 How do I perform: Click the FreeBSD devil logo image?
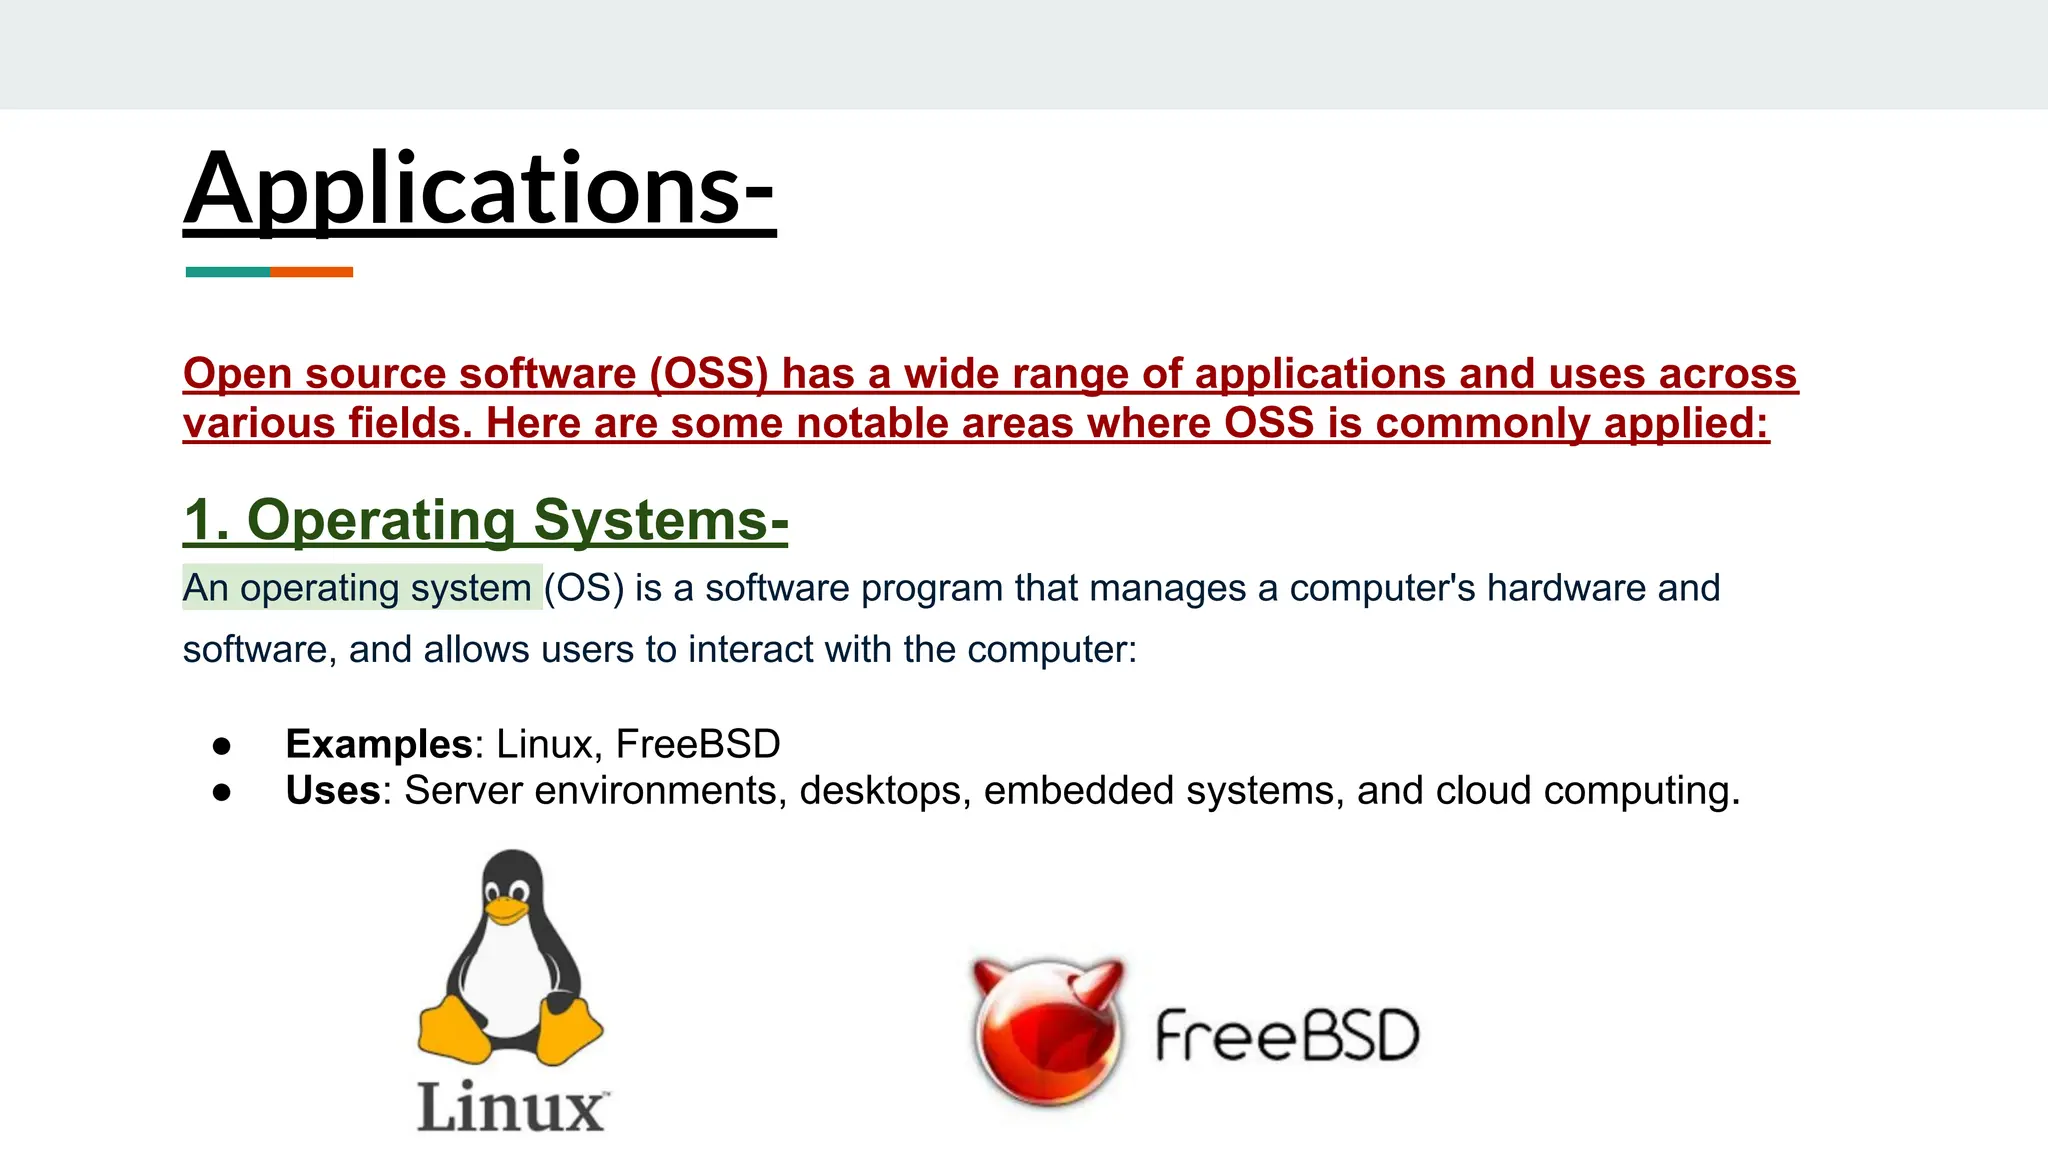click(x=1049, y=1031)
